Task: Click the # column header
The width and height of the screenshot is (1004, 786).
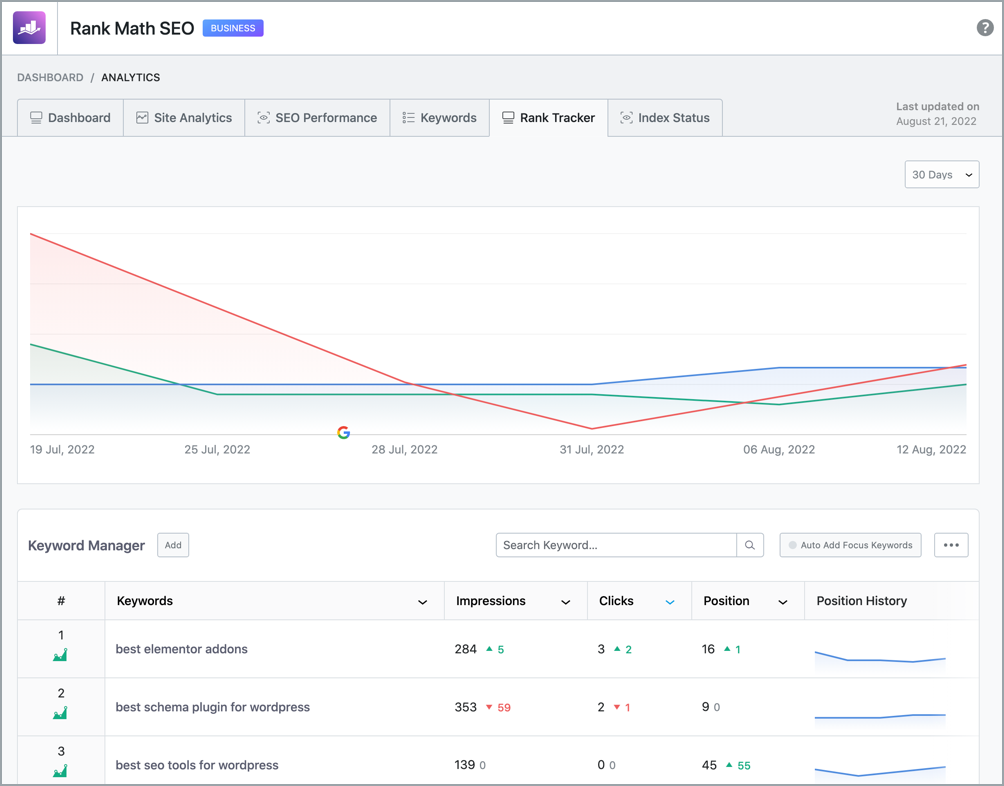Action: [61, 601]
